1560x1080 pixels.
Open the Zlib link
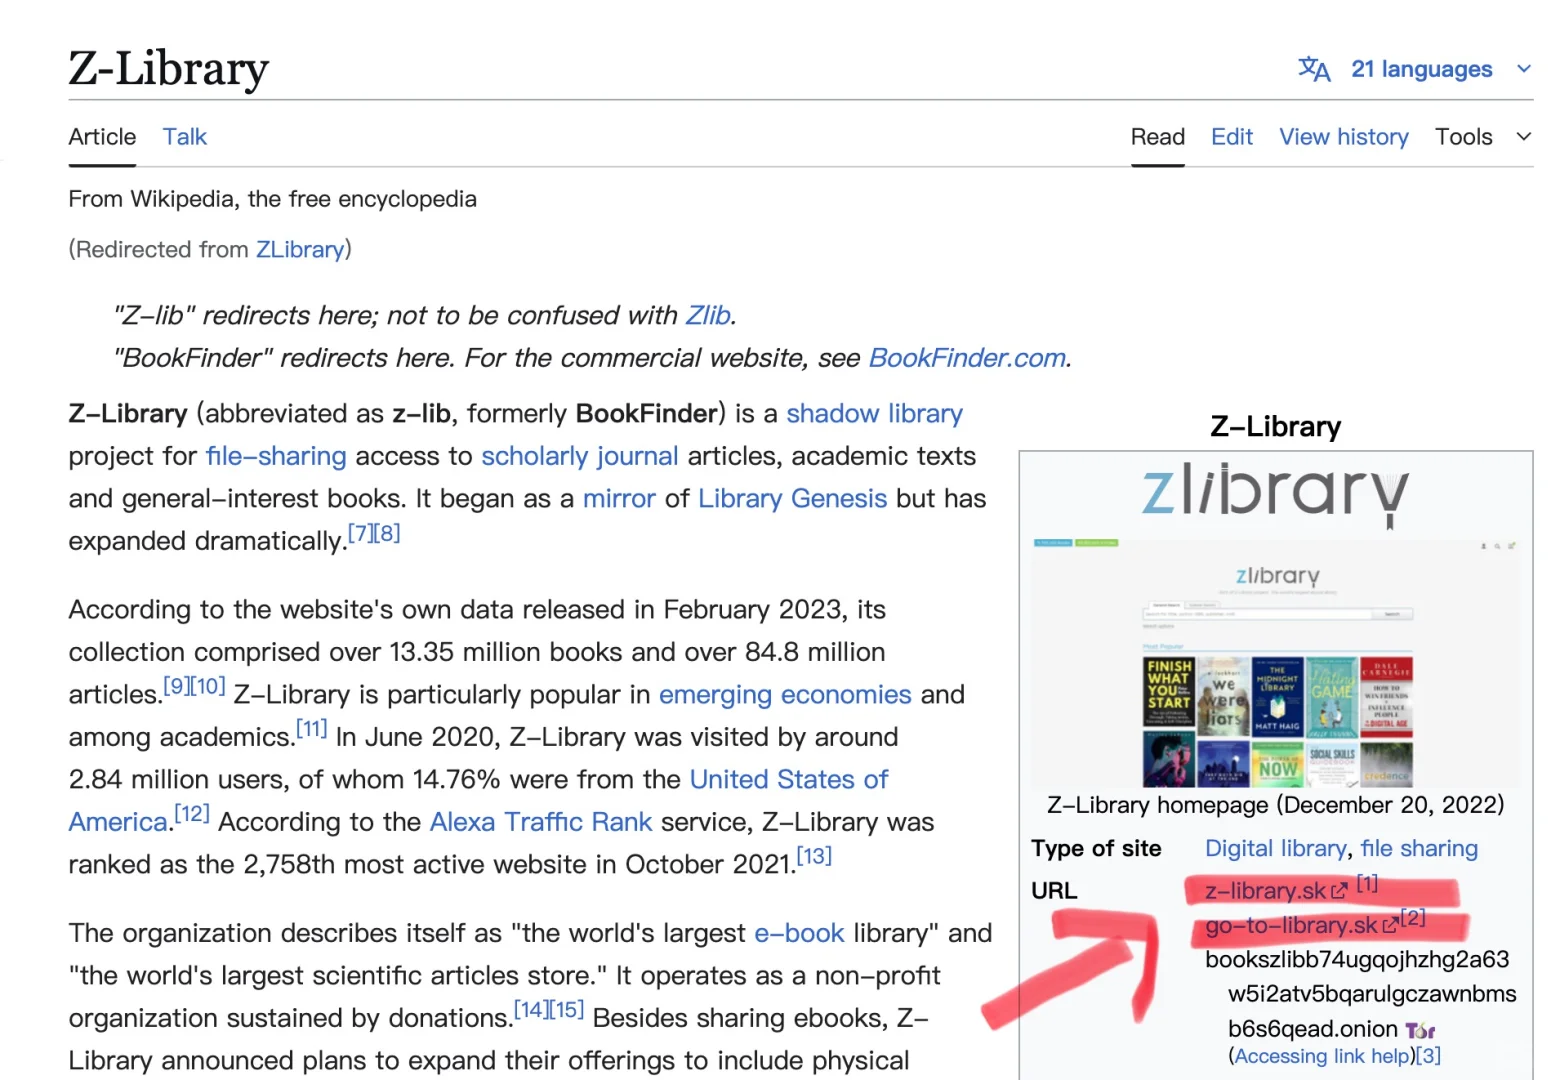(708, 315)
